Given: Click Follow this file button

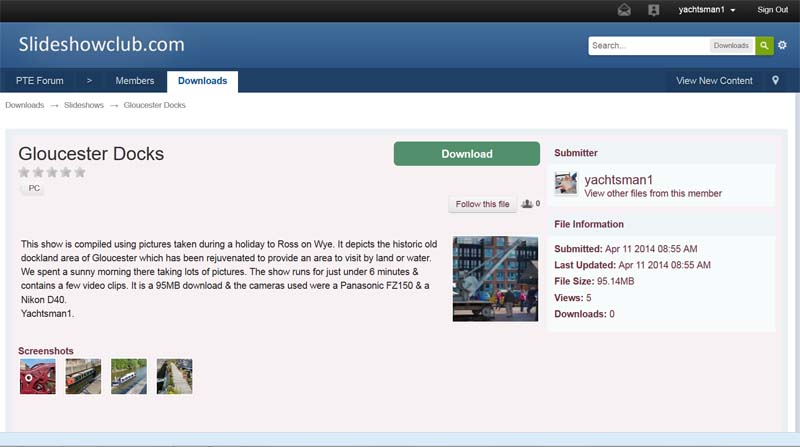Looking at the screenshot, I should click(482, 204).
